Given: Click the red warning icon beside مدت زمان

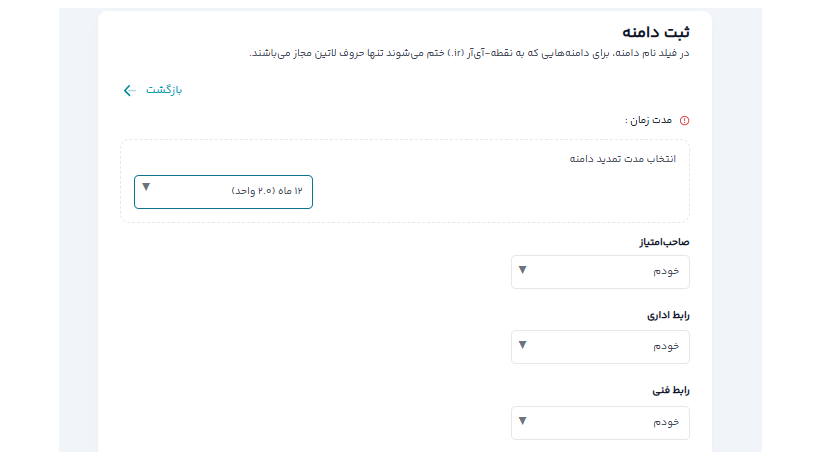Looking at the screenshot, I should pyautogui.click(x=685, y=121).
